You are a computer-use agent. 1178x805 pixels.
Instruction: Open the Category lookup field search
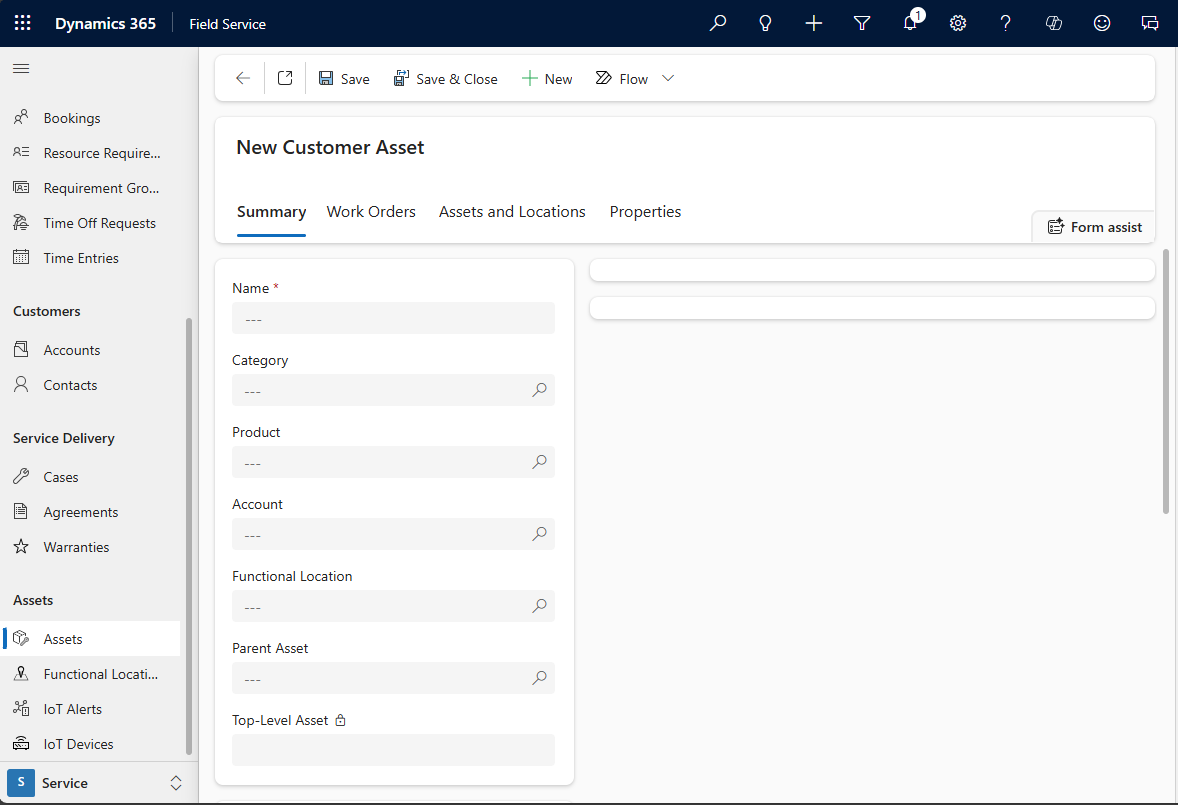tap(539, 390)
